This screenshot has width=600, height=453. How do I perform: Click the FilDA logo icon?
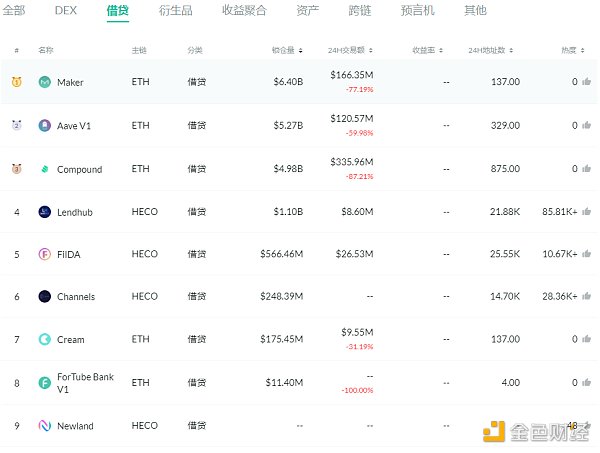[x=45, y=254]
